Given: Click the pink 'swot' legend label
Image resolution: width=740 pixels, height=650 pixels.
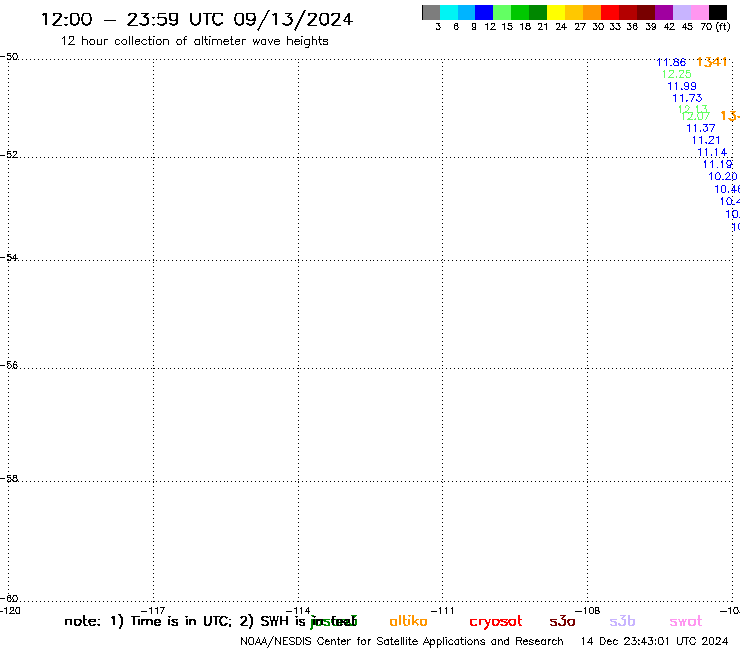Looking at the screenshot, I should point(686,622).
